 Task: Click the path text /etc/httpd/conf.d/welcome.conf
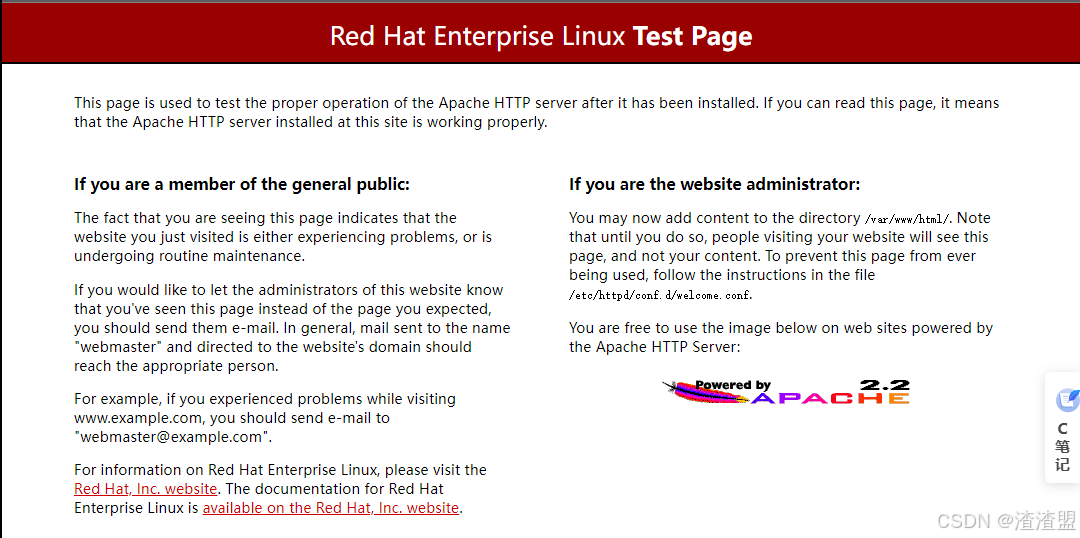[x=661, y=296]
